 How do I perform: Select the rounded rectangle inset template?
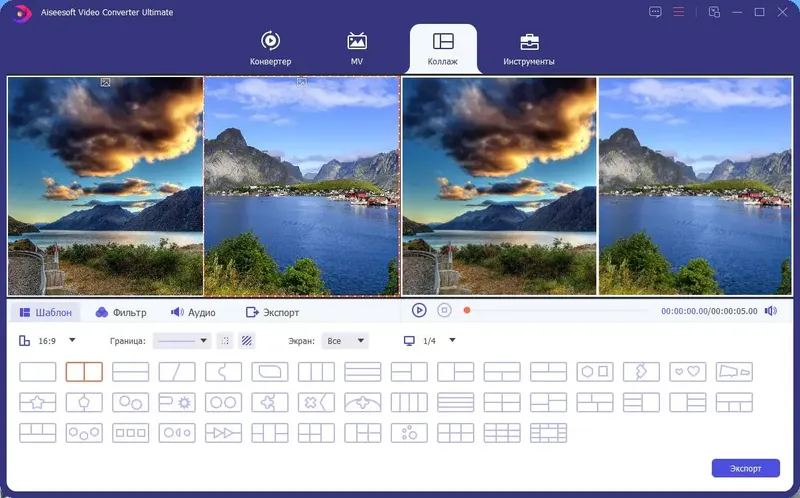270,372
